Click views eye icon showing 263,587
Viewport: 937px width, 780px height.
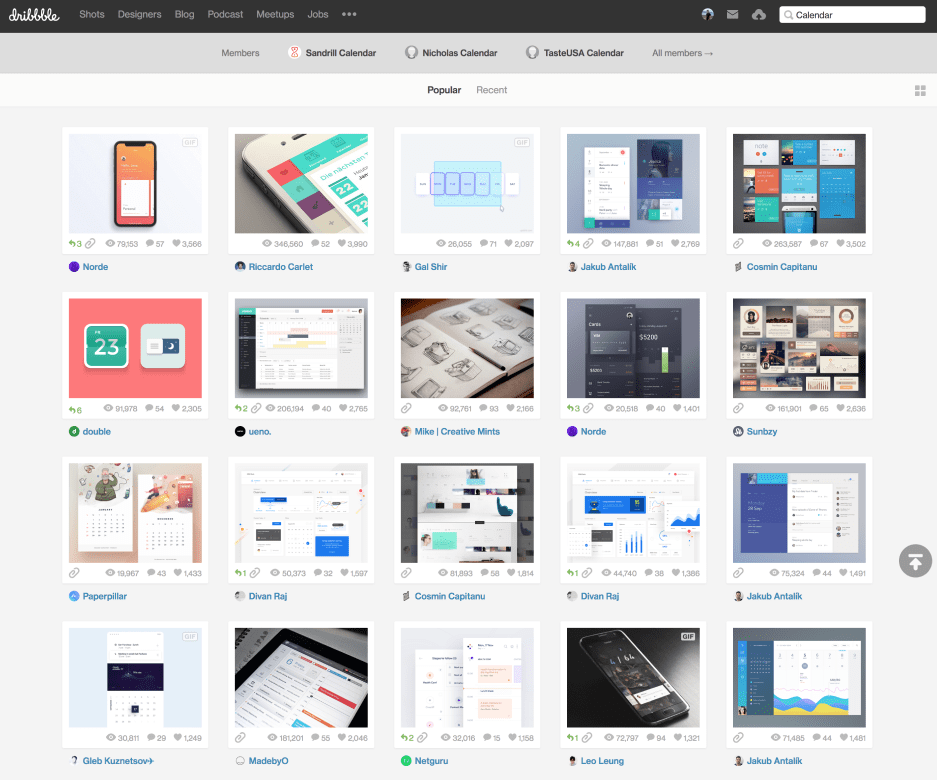767,243
